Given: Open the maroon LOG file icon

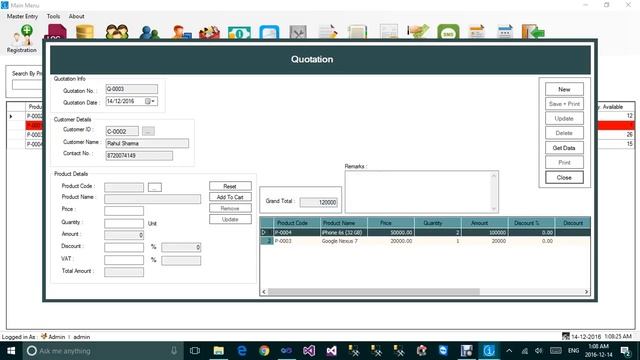Looking at the screenshot, I should (x=56, y=32).
